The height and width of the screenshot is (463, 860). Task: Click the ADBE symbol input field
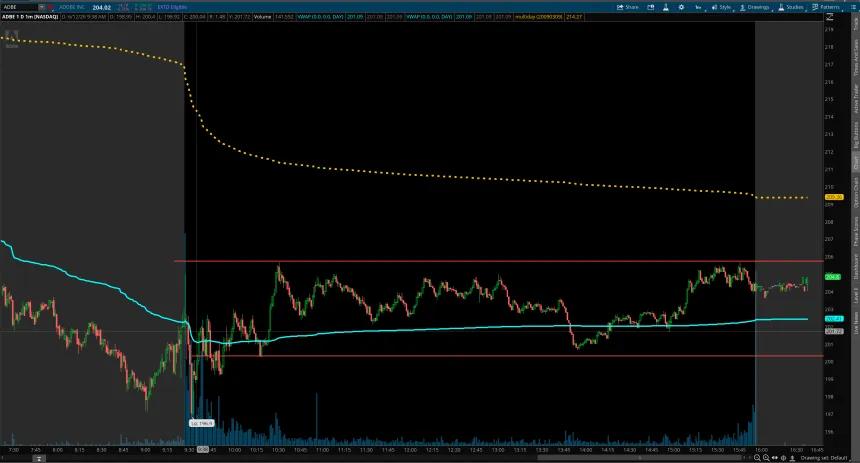19,7
